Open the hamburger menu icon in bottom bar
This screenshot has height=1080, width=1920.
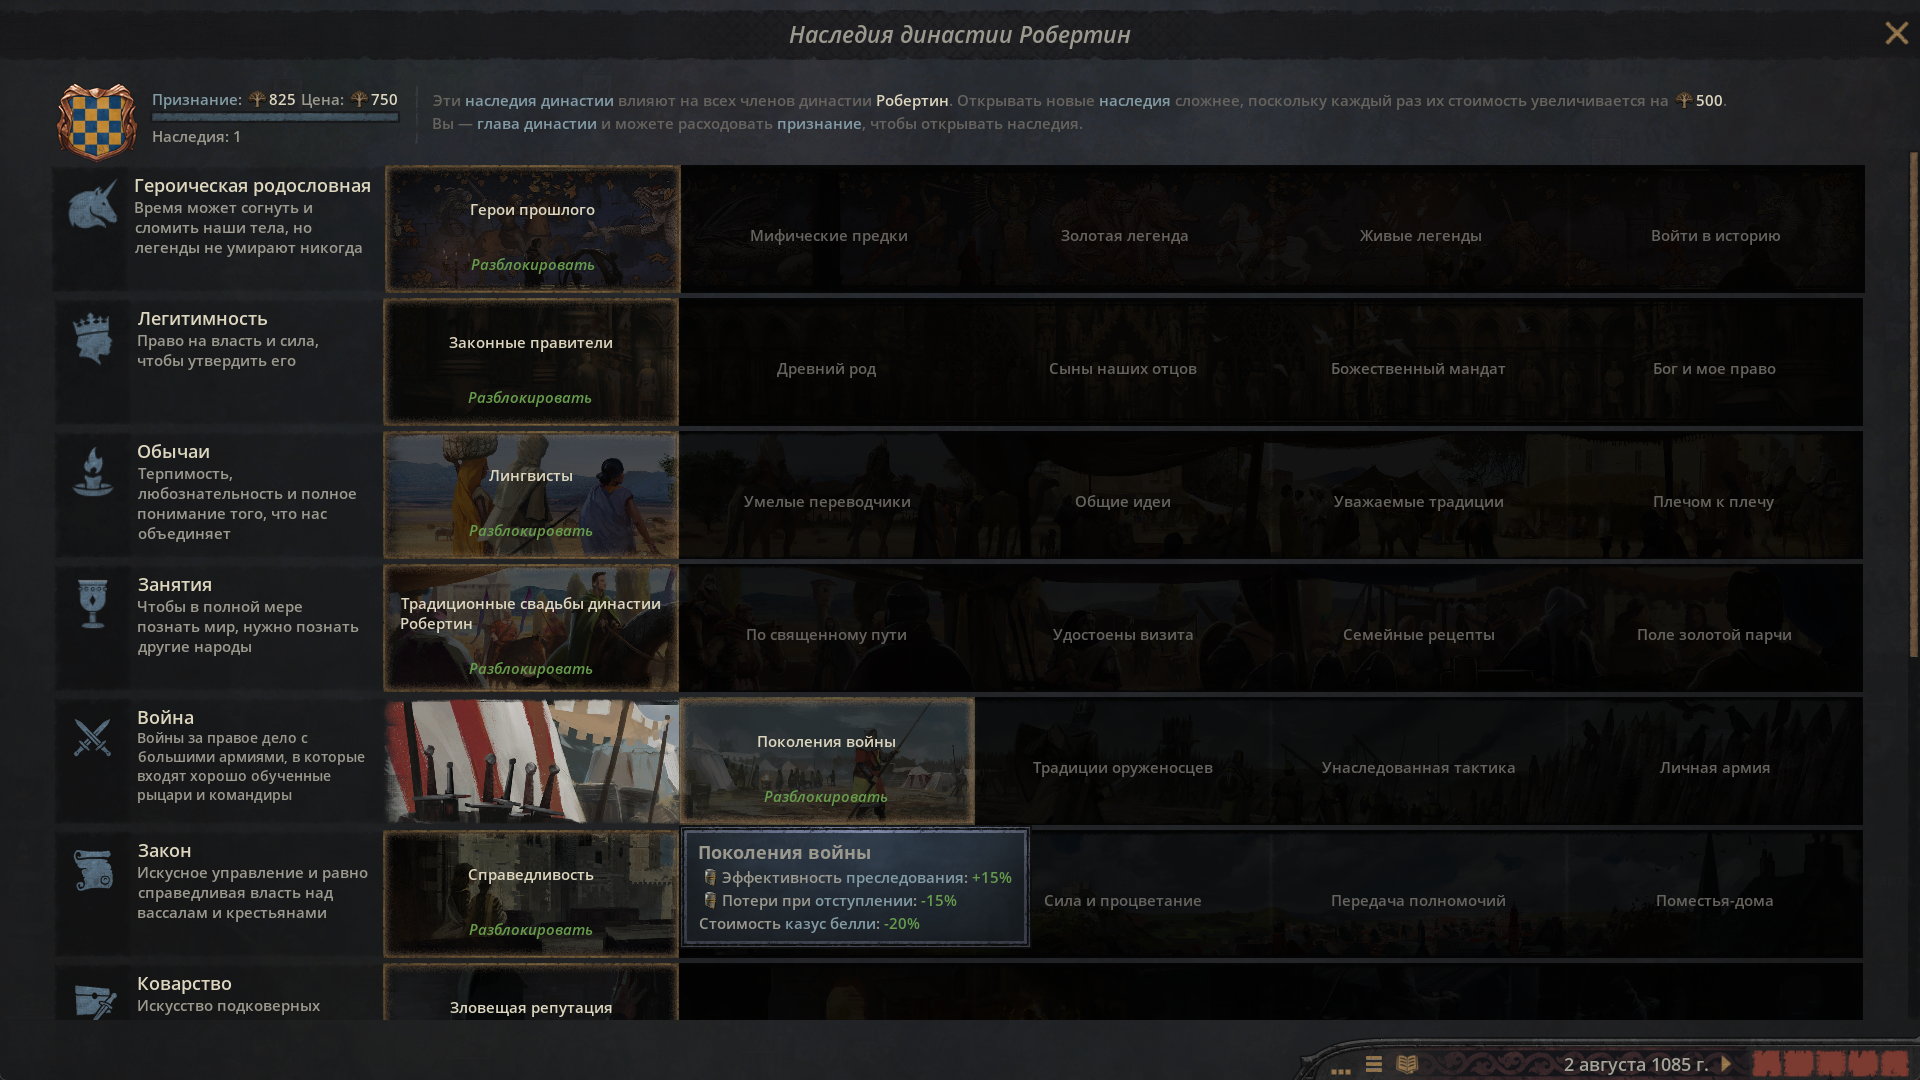(x=1374, y=1065)
